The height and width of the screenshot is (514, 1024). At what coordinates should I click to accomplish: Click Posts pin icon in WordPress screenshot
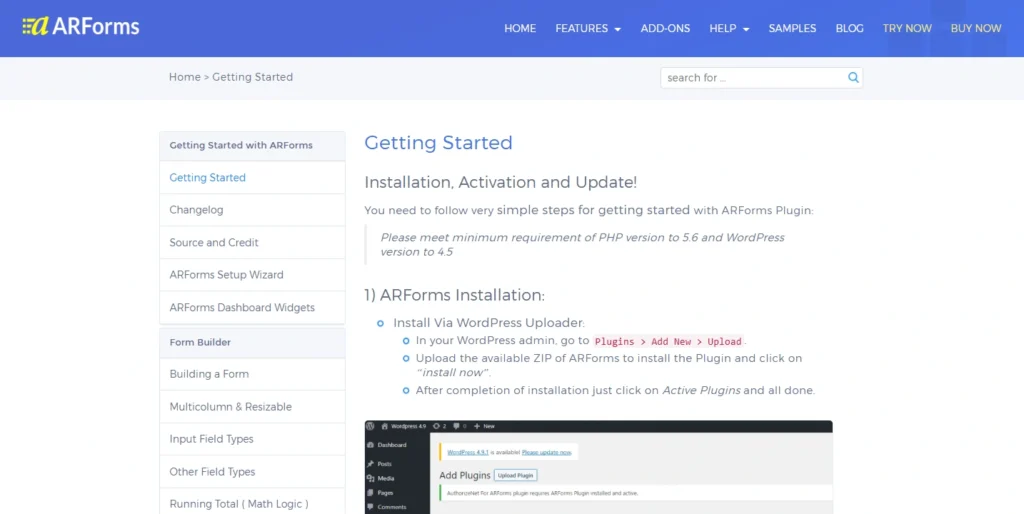pyautogui.click(x=370, y=464)
